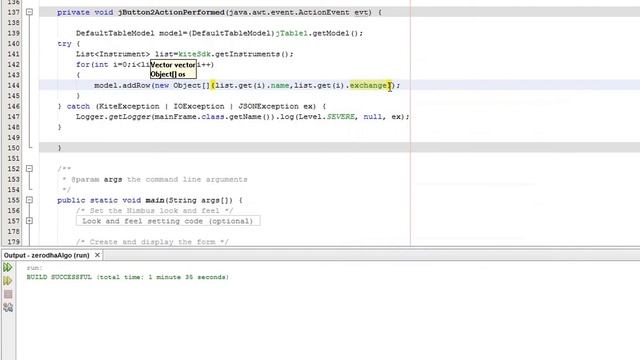
Task: Click the stop build icon in the Output panel
Action: [x=8, y=294]
